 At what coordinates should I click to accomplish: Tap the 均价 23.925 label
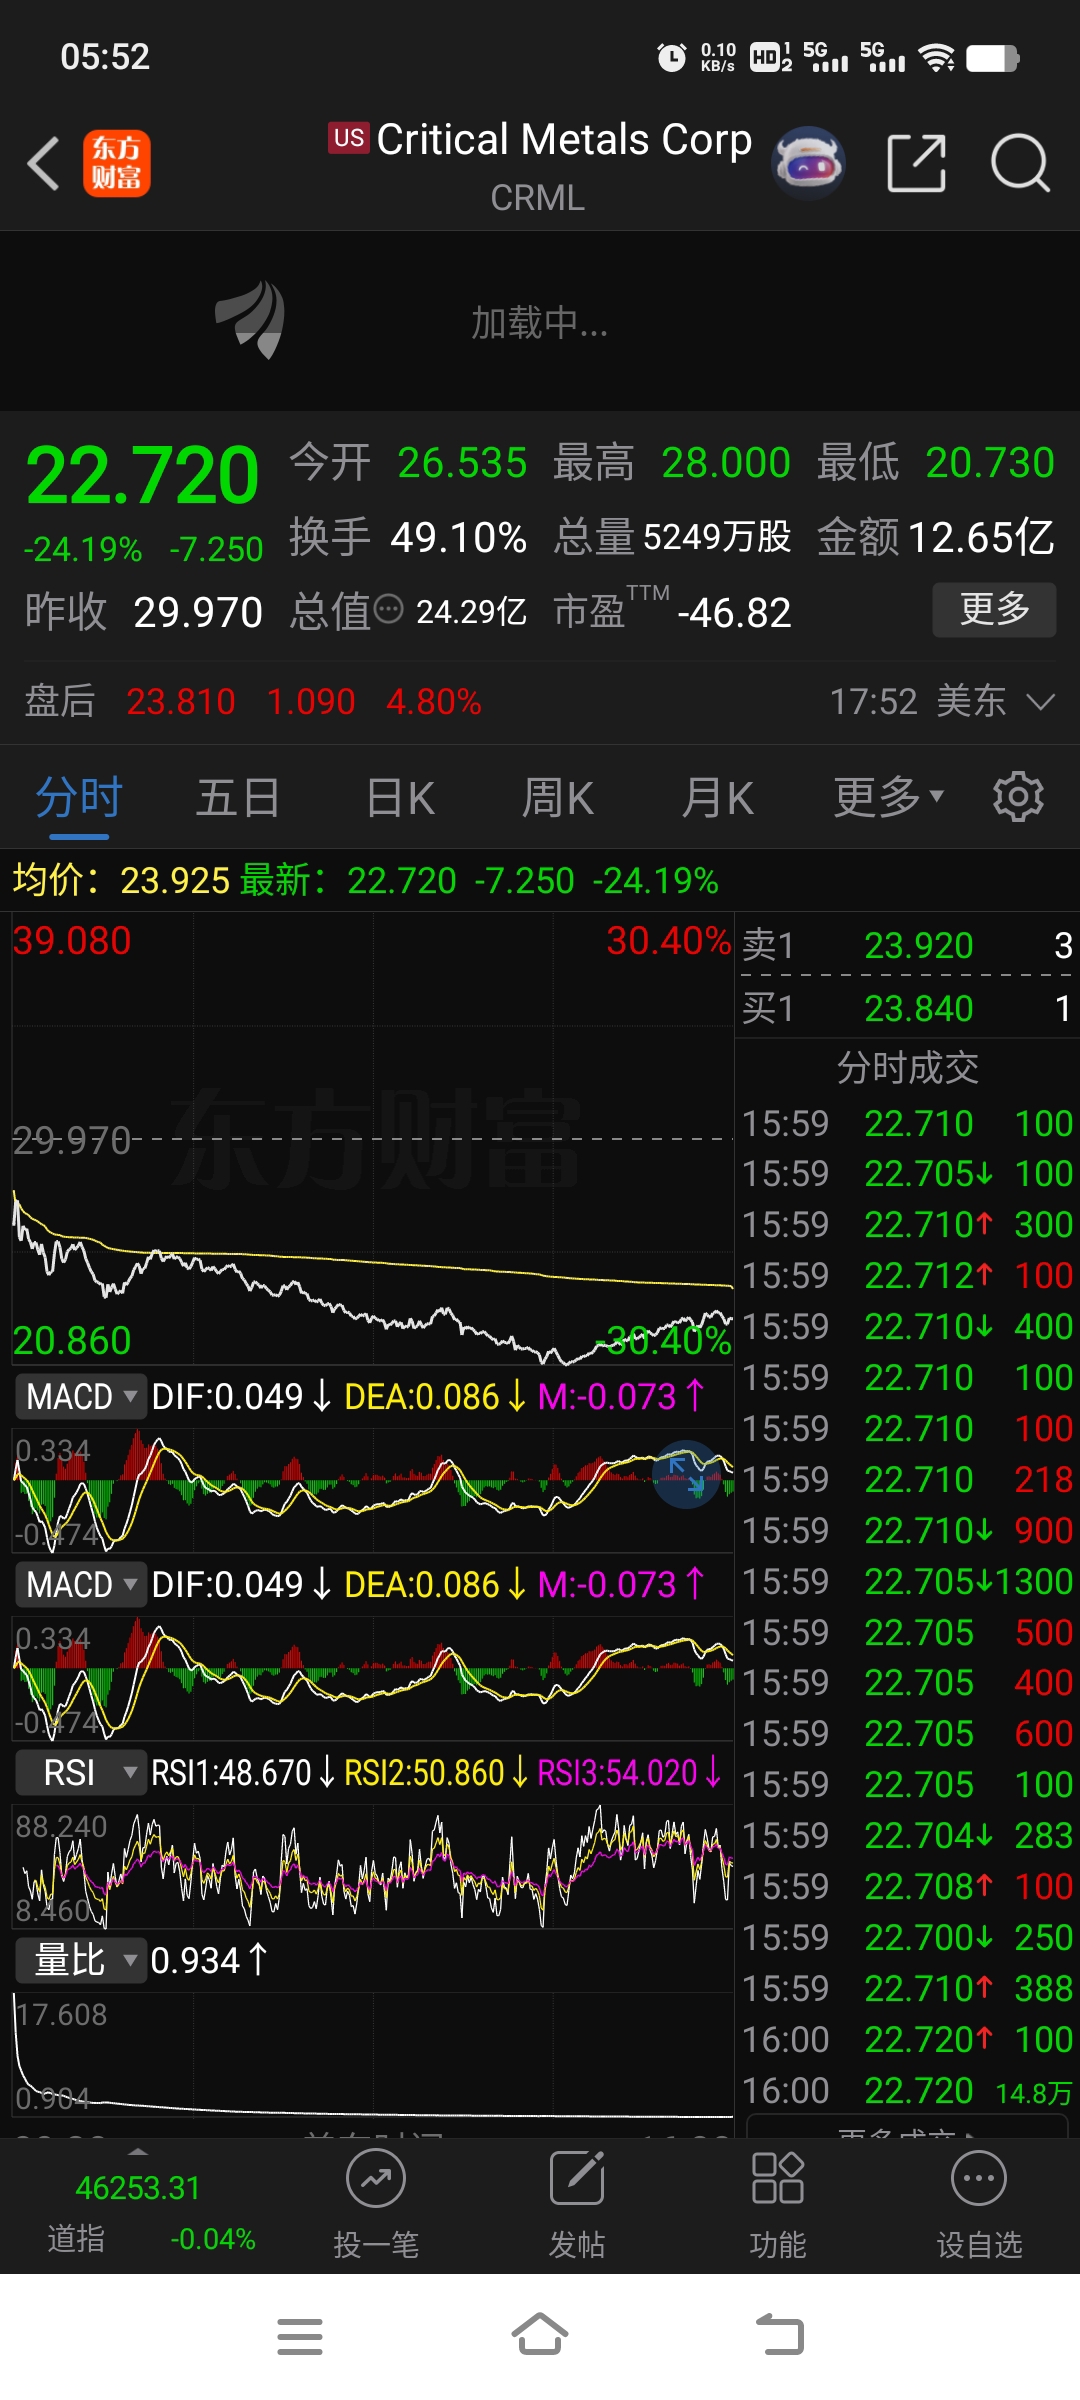point(121,880)
